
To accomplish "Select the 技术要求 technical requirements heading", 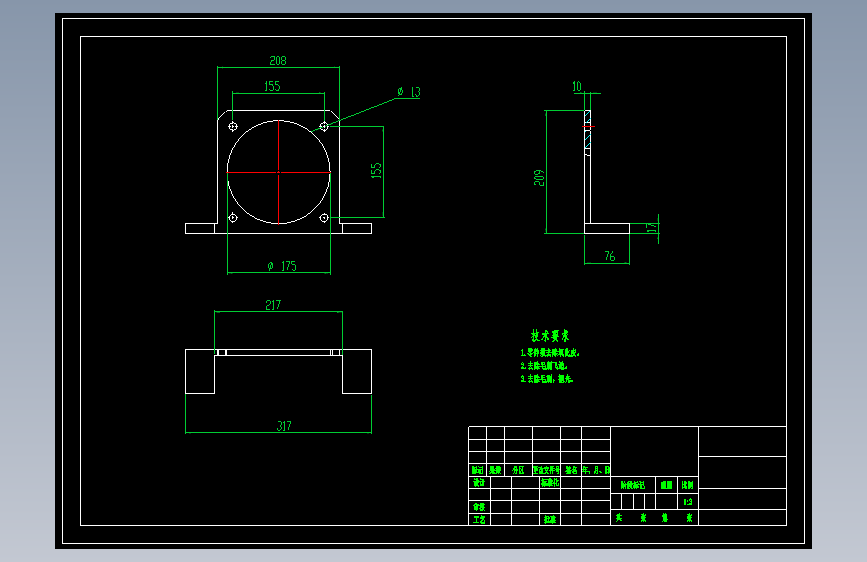I will coord(550,336).
